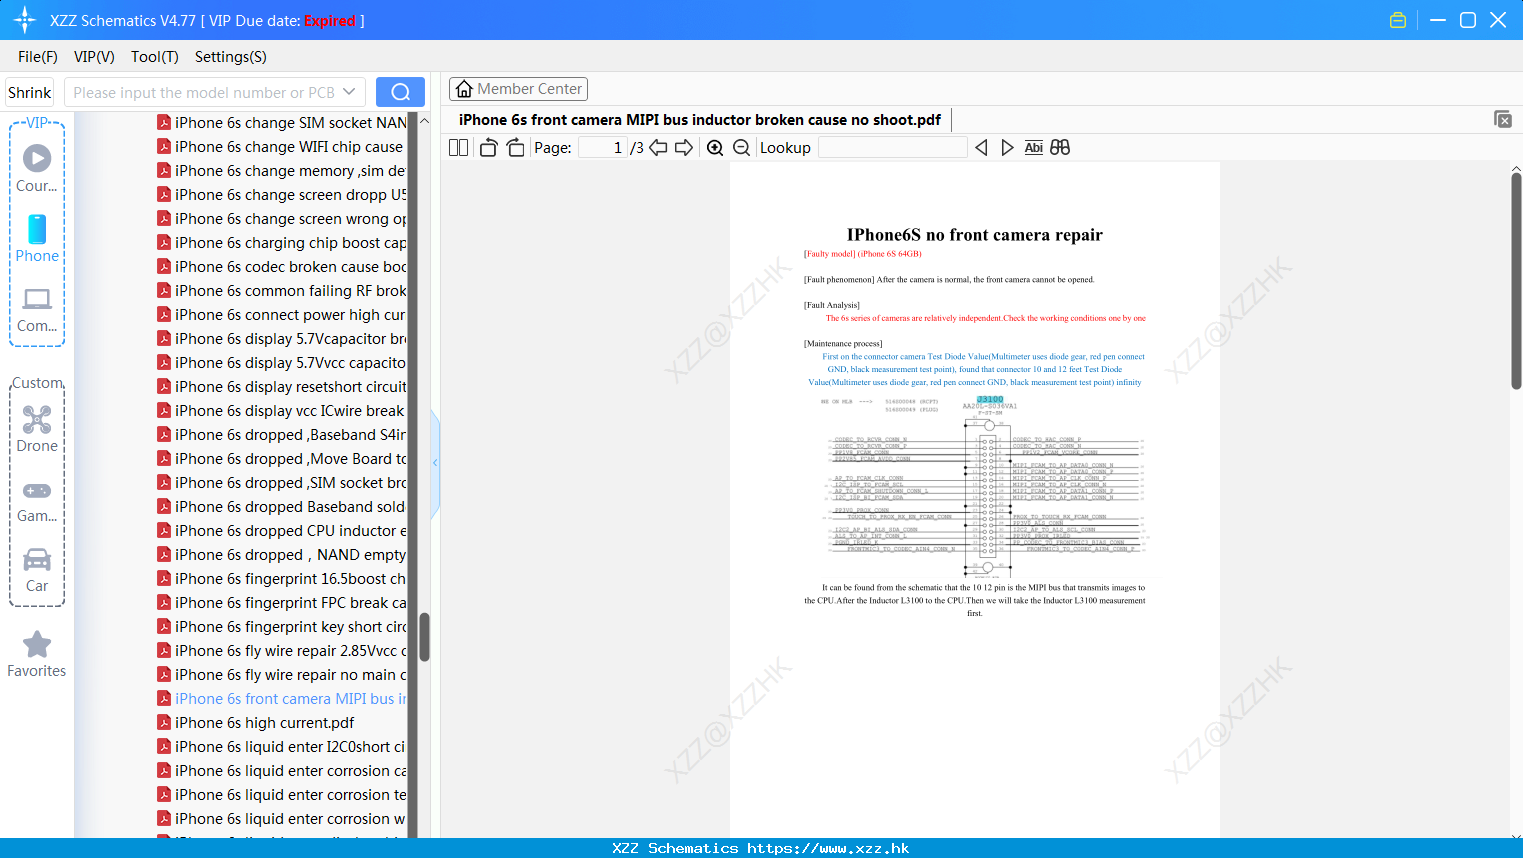The image size is (1523, 858).
Task: Open iPhone 6s dropped , NAND empty file
Action: 282,555
